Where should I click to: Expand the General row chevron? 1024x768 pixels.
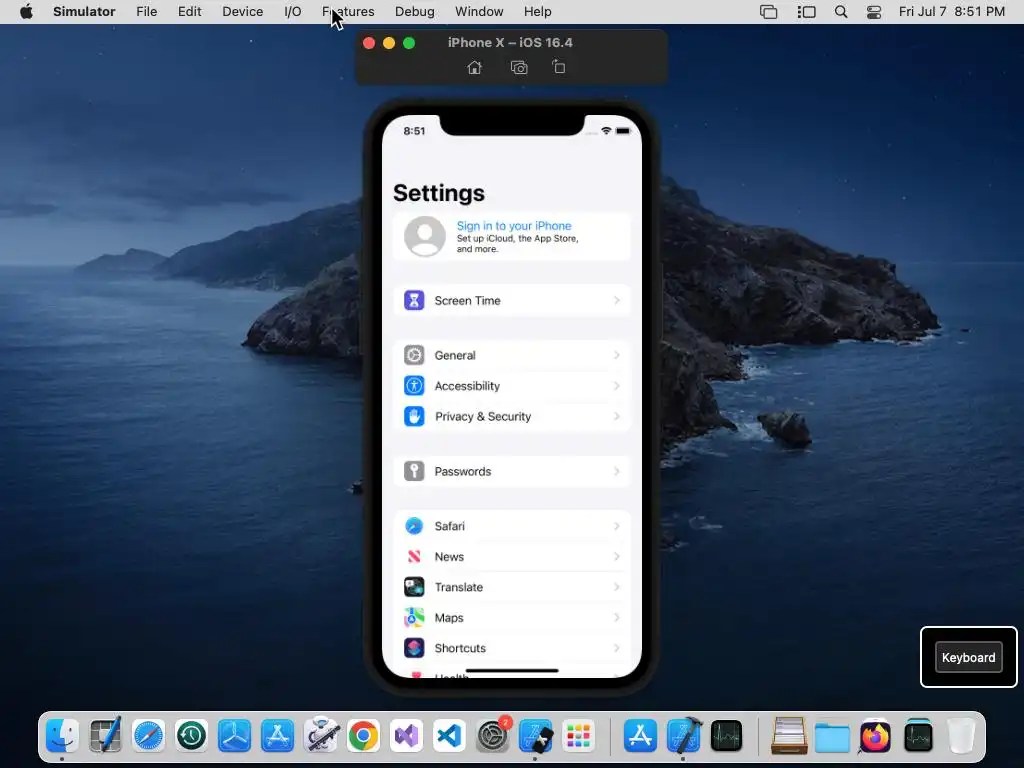pos(616,355)
